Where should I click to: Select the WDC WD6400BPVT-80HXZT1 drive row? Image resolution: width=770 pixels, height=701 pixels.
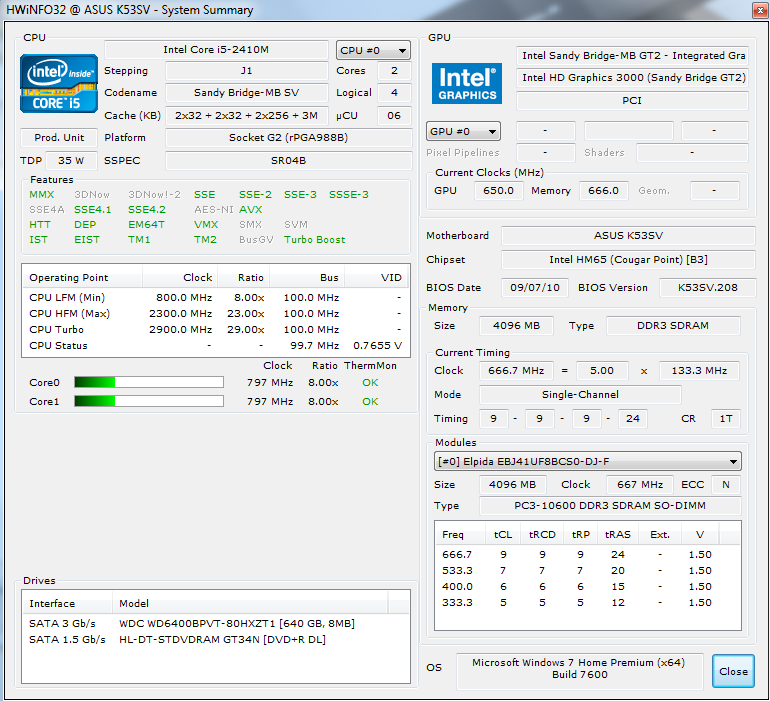point(215,623)
